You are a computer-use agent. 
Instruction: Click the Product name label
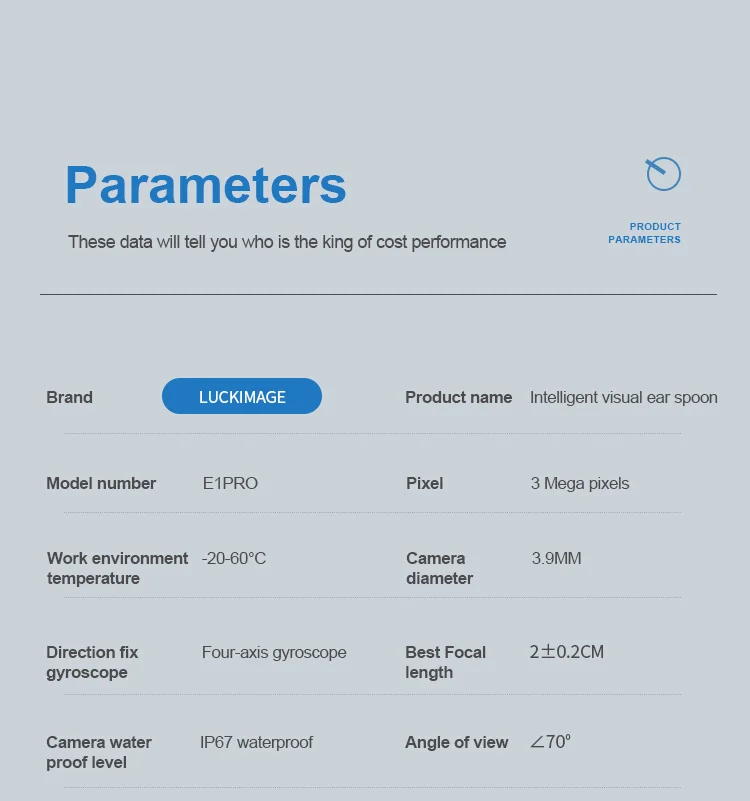click(x=458, y=397)
